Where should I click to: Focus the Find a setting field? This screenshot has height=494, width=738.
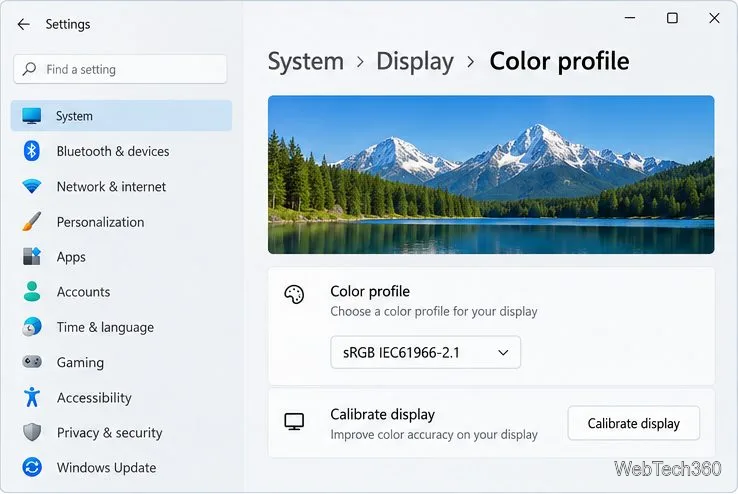120,69
